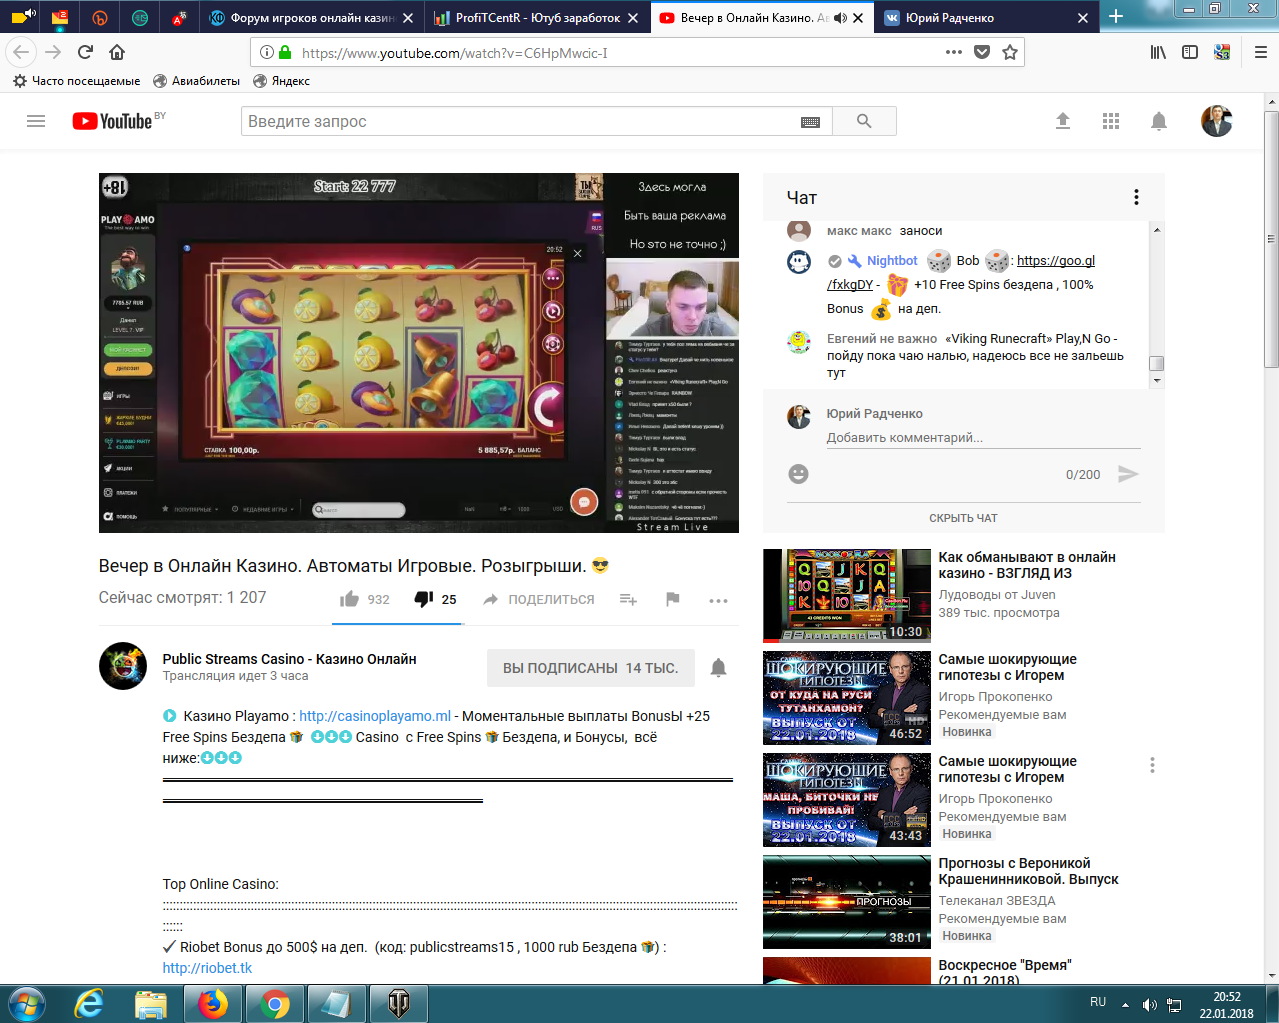1279x1023 pixels.
Task: Open the riobet.tk link
Action: click(207, 968)
